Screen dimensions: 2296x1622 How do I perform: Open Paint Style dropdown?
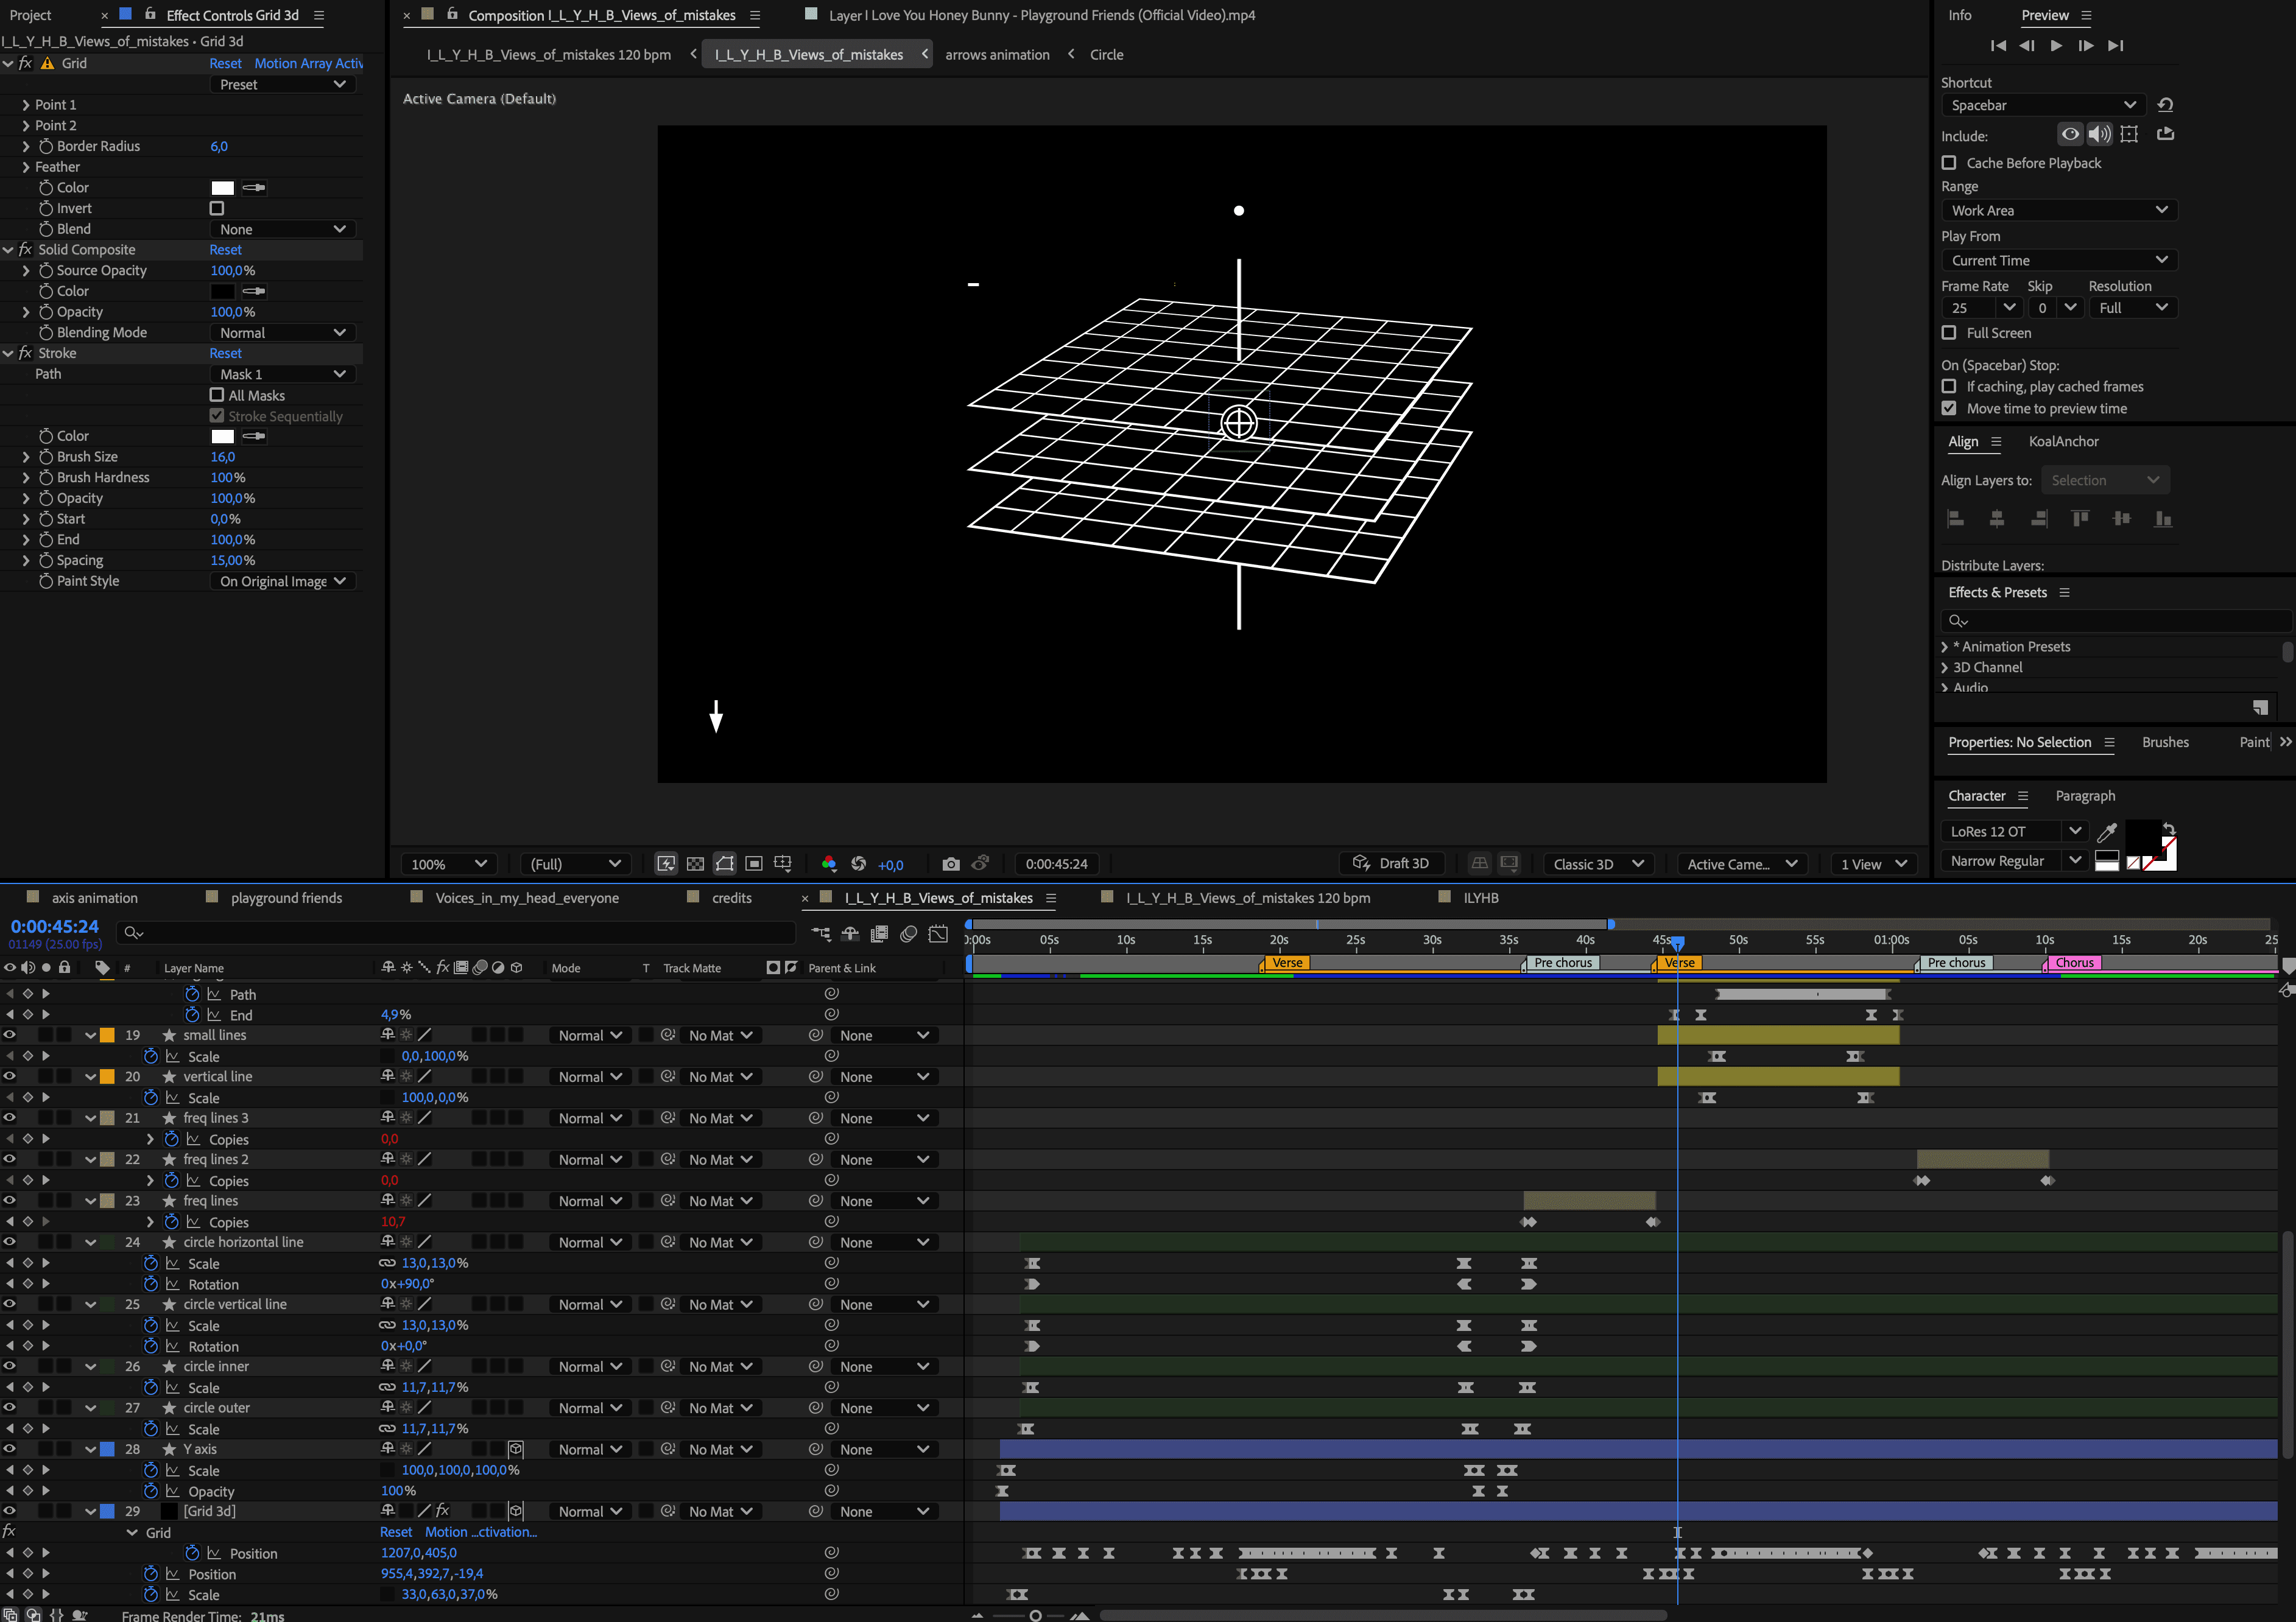point(282,581)
